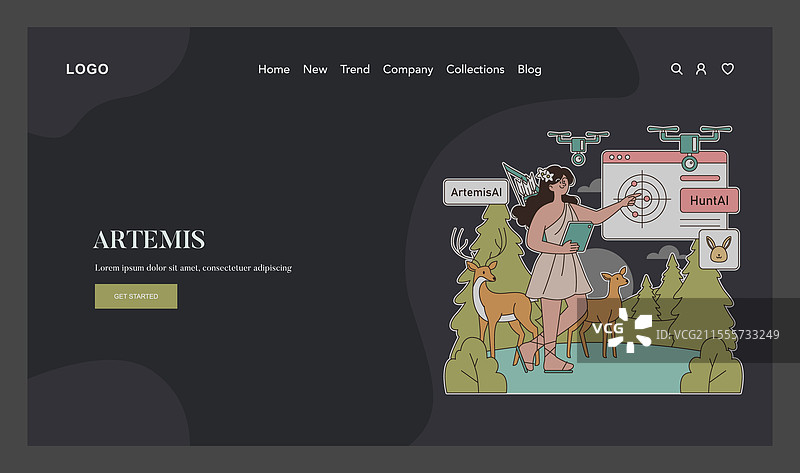
Task: Click the small drone above ArtemisAI
Action: pyautogui.click(x=578, y=146)
